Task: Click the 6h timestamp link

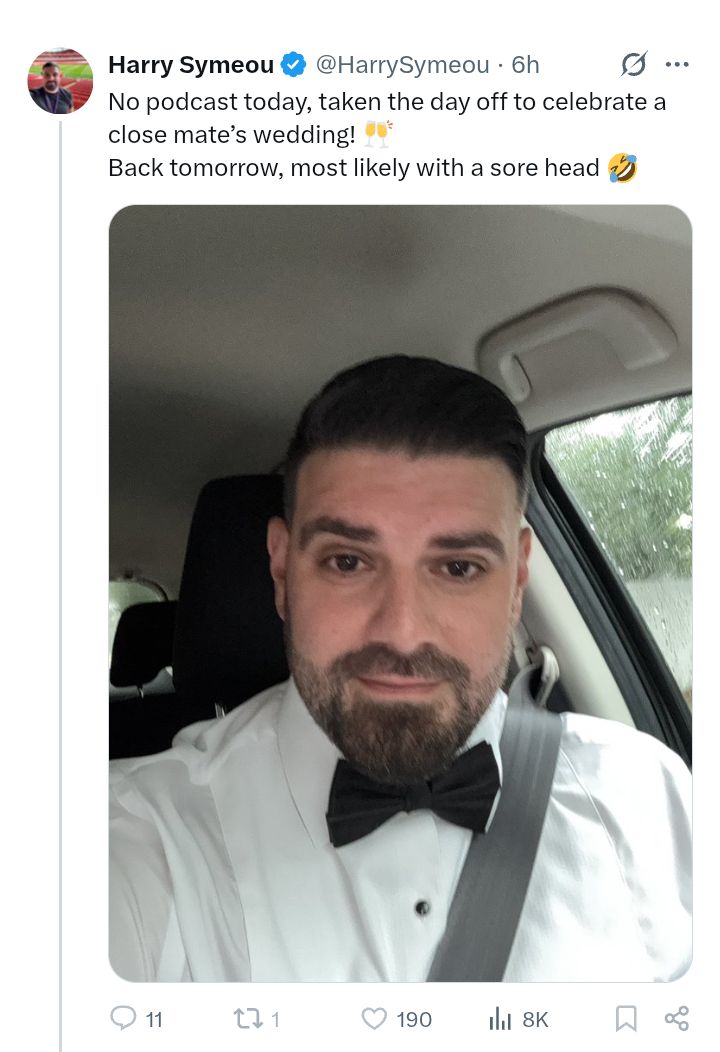Action: coord(525,64)
